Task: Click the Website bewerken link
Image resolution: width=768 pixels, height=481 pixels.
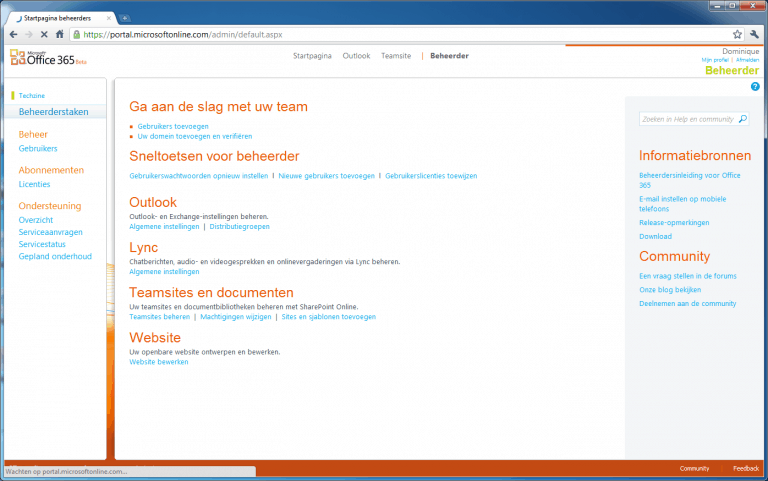Action: [158, 362]
